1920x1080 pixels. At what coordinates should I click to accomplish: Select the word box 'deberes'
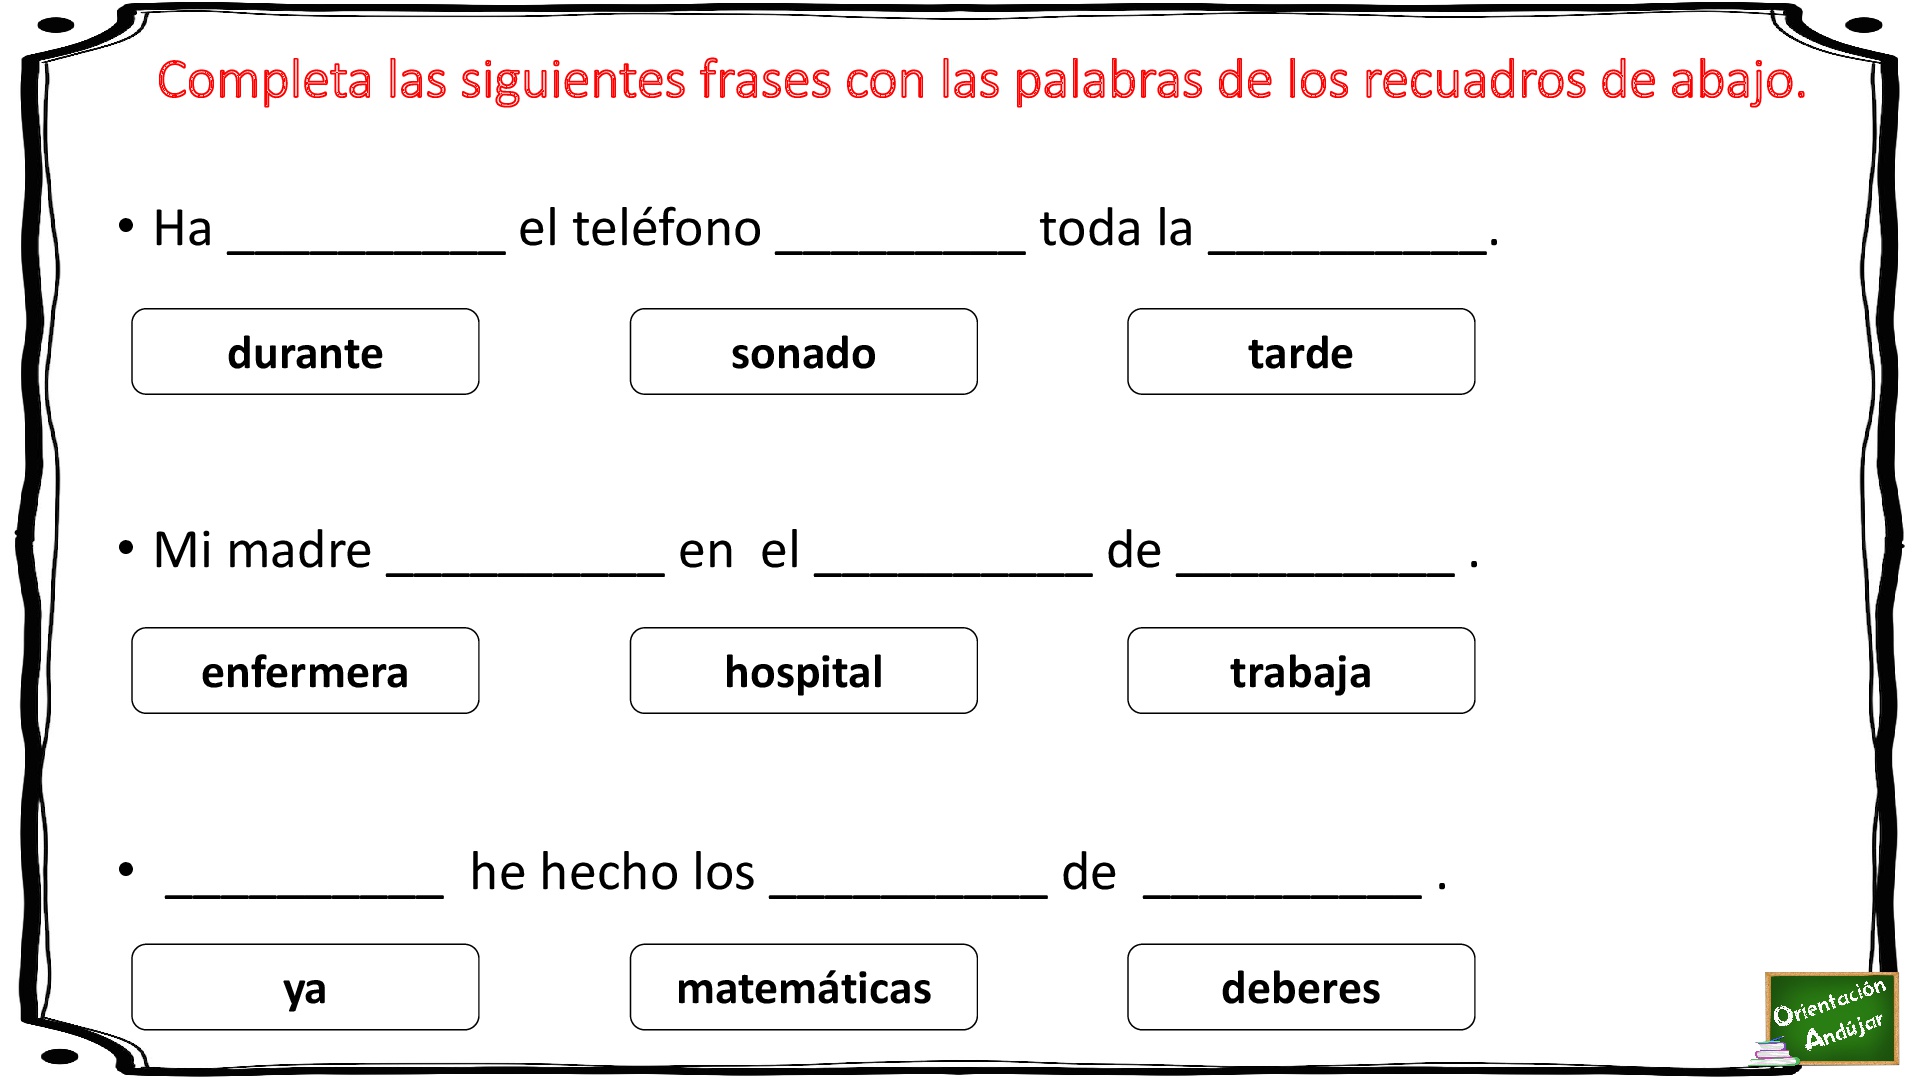click(1301, 987)
